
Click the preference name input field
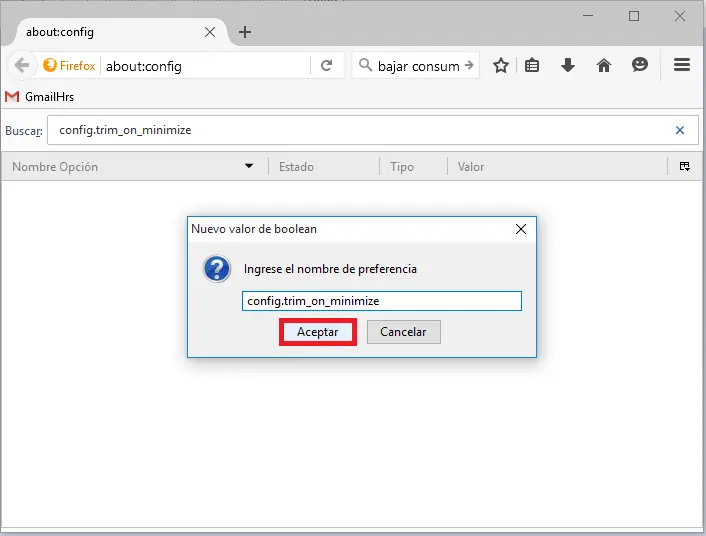click(x=382, y=301)
